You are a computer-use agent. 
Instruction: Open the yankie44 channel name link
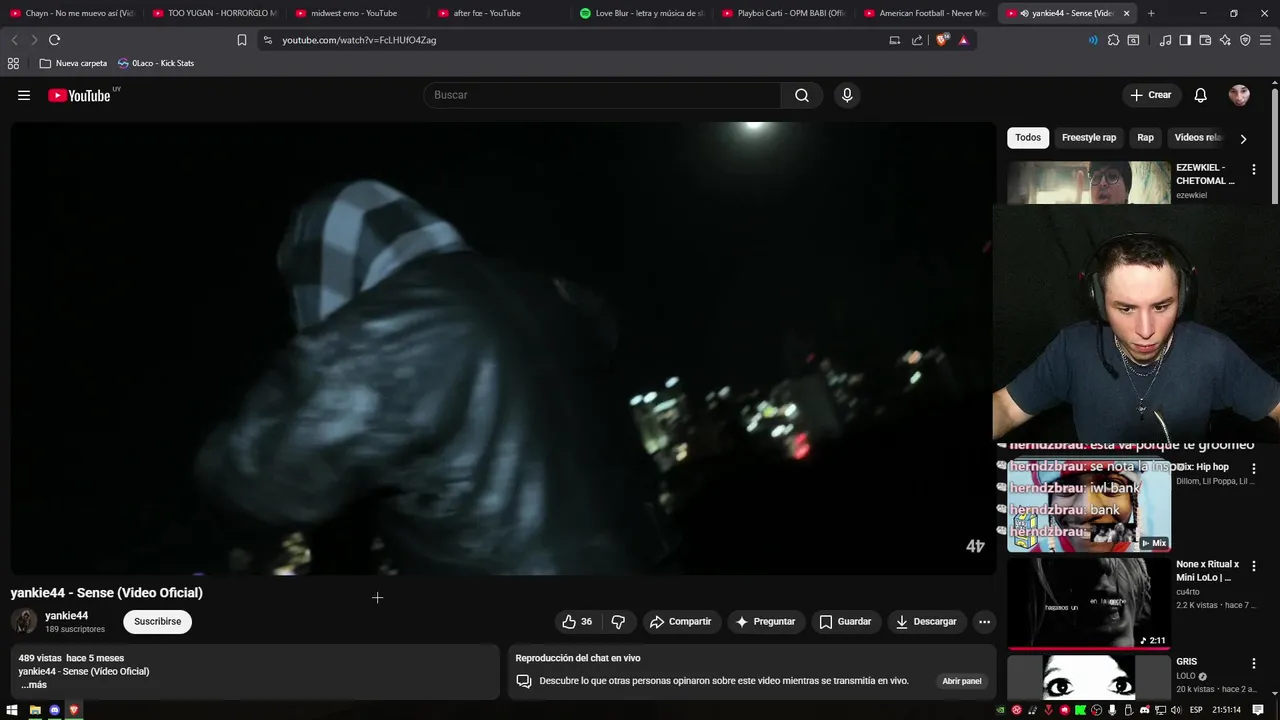click(66, 616)
